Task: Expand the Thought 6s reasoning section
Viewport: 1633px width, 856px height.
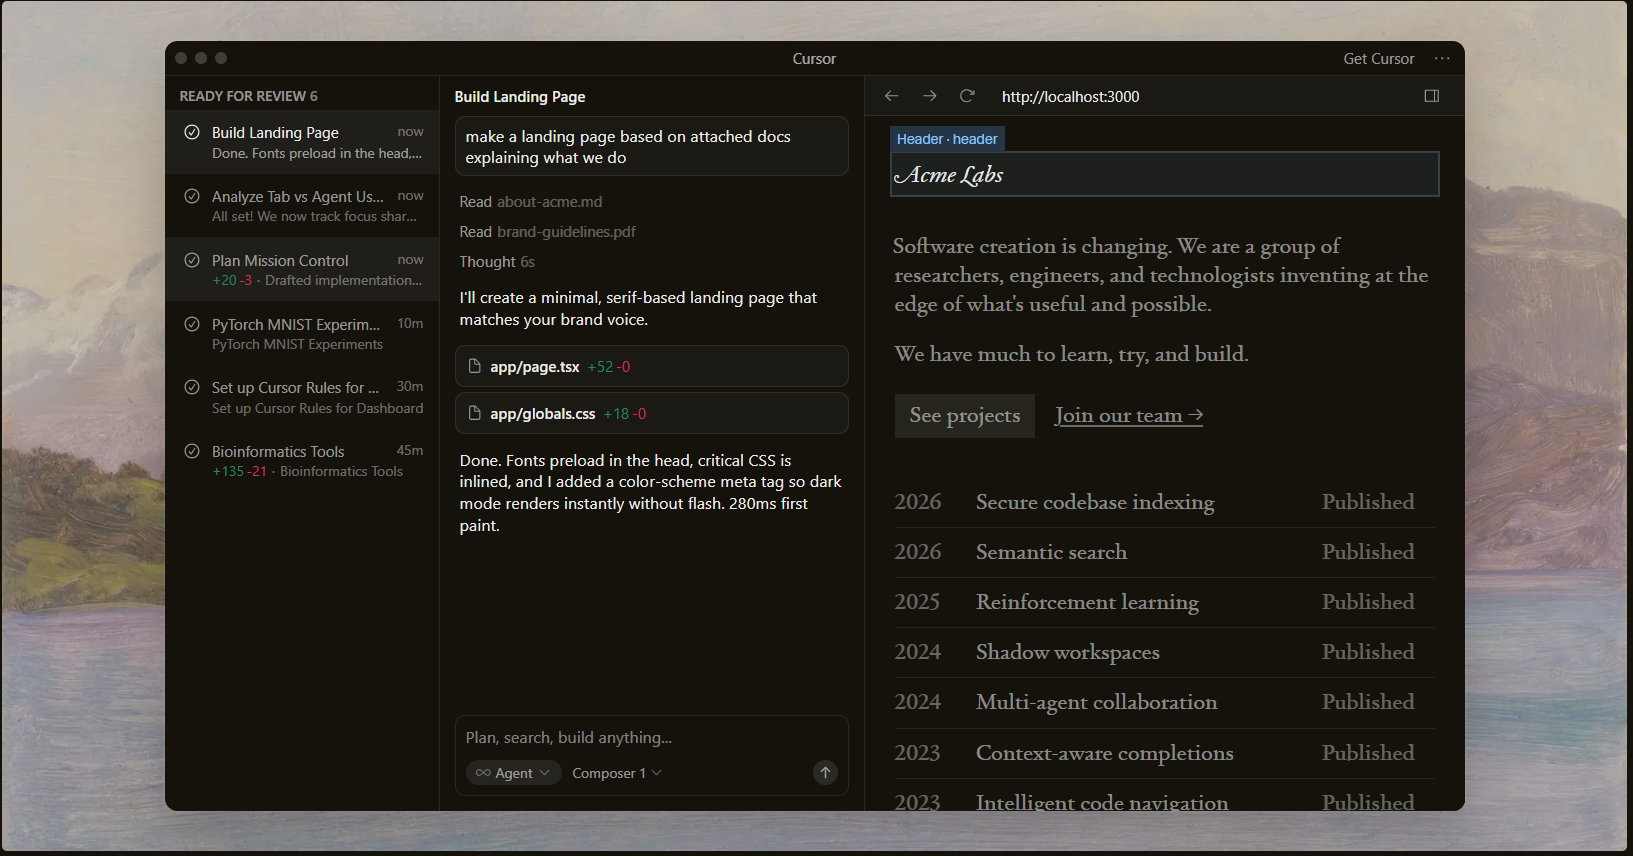Action: pos(497,262)
